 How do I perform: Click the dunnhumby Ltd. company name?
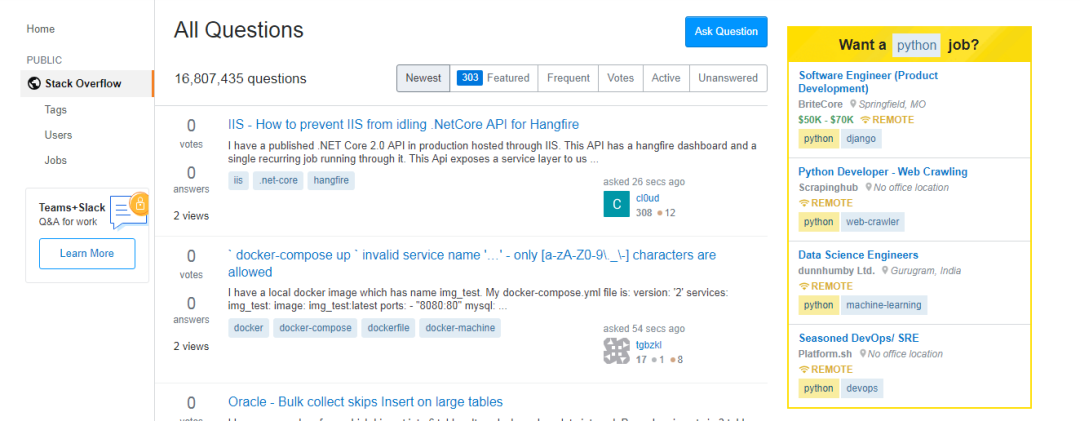836,271
